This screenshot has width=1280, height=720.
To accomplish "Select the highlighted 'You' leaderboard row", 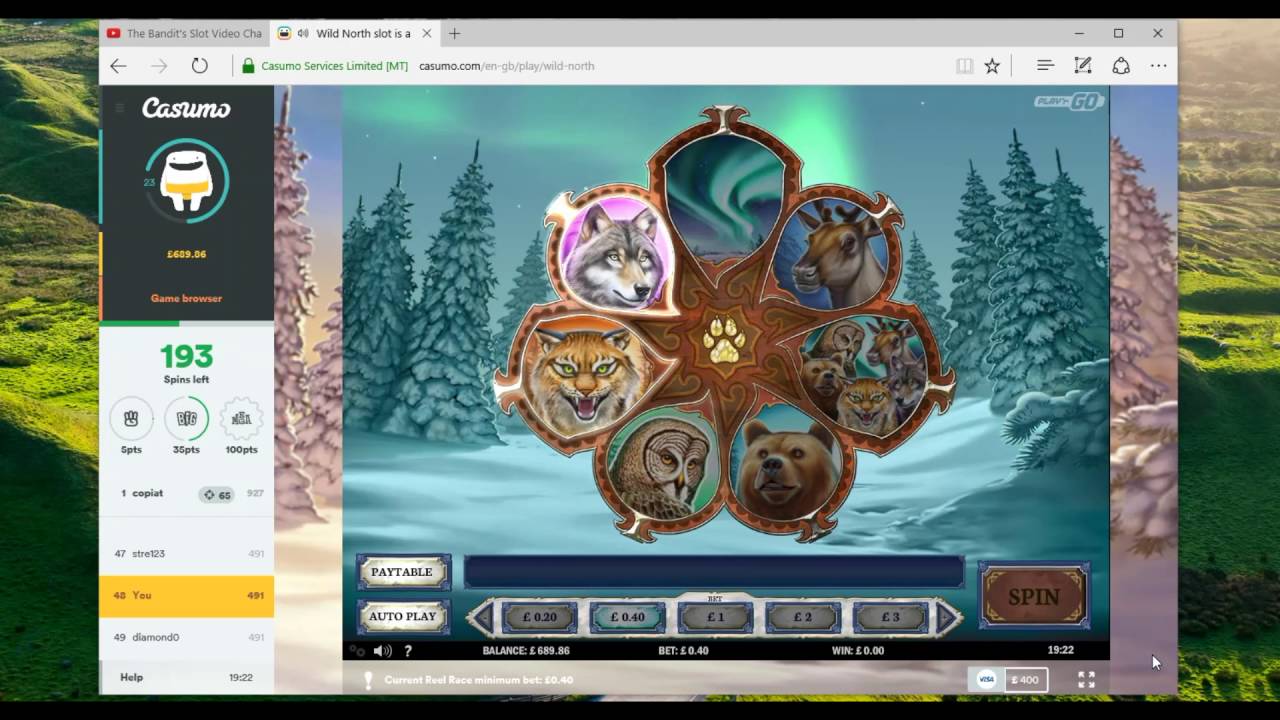I will coord(186,595).
